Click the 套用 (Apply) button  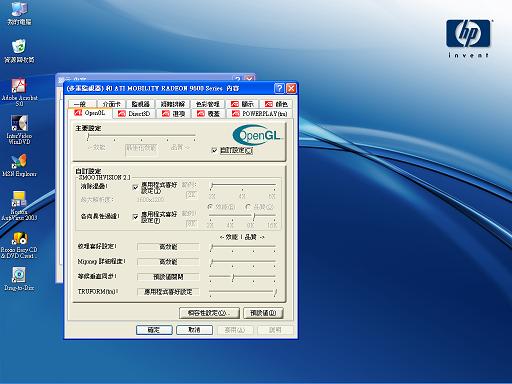(x=235, y=330)
